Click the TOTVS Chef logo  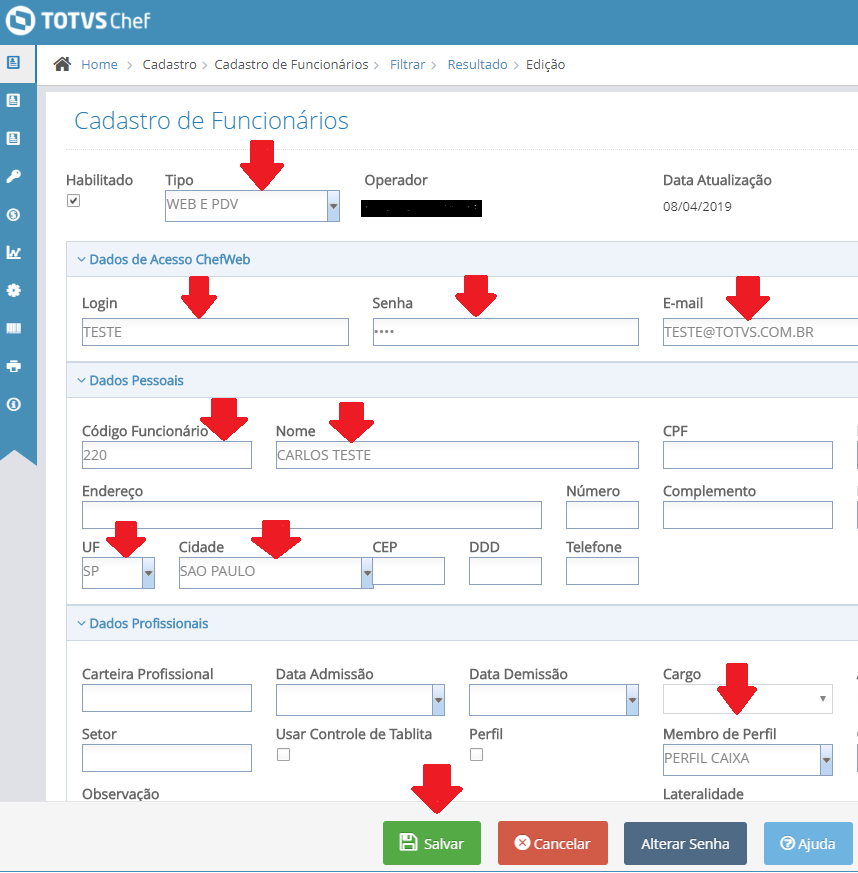pyautogui.click(x=77, y=21)
